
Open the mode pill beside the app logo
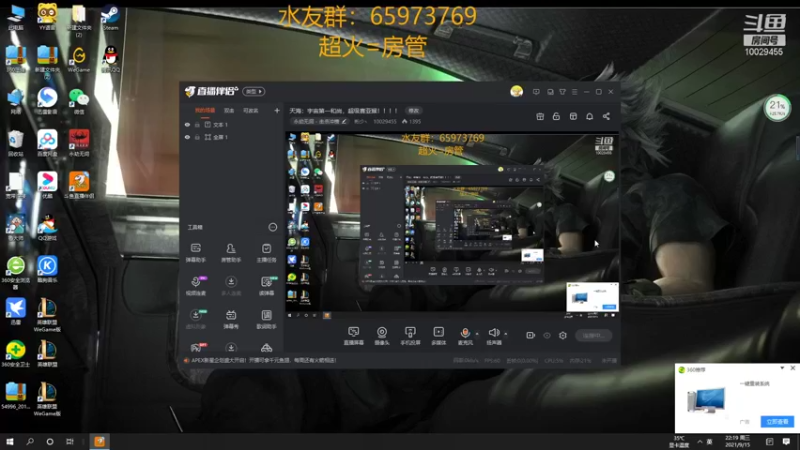click(x=254, y=91)
